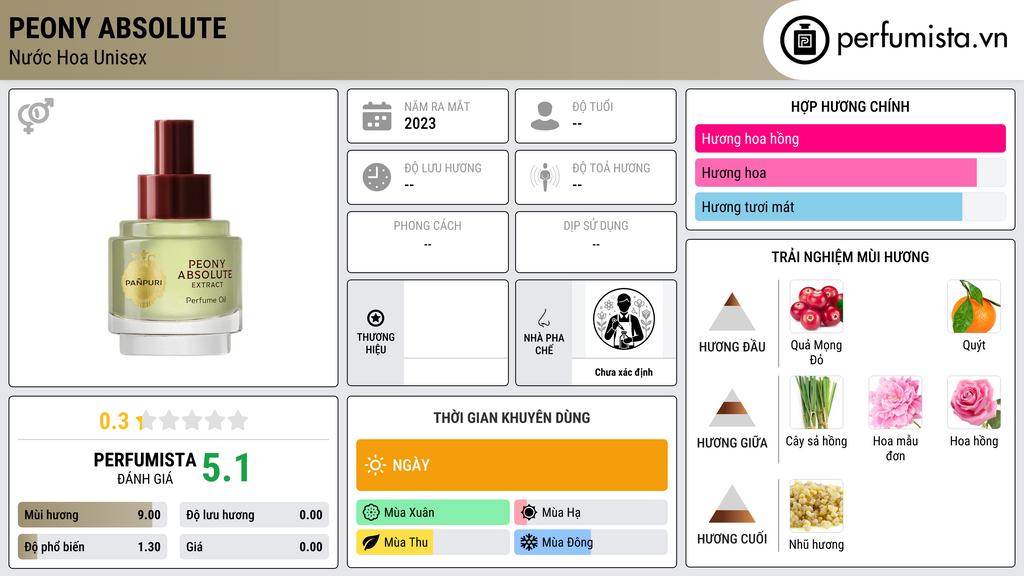This screenshot has width=1024, height=576.
Task: Click the unisex gender symbol icon
Action: (x=36, y=116)
